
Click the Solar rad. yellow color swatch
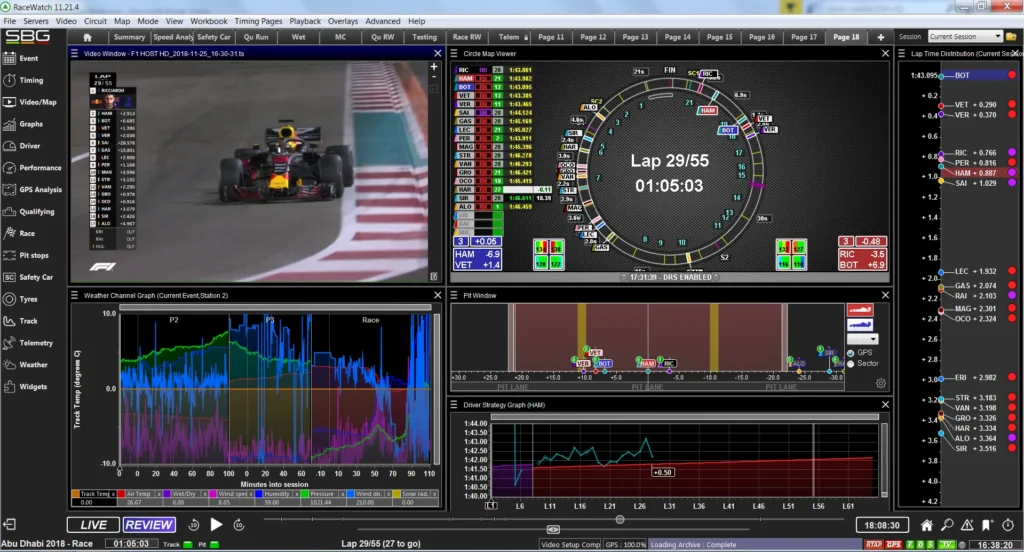click(397, 494)
